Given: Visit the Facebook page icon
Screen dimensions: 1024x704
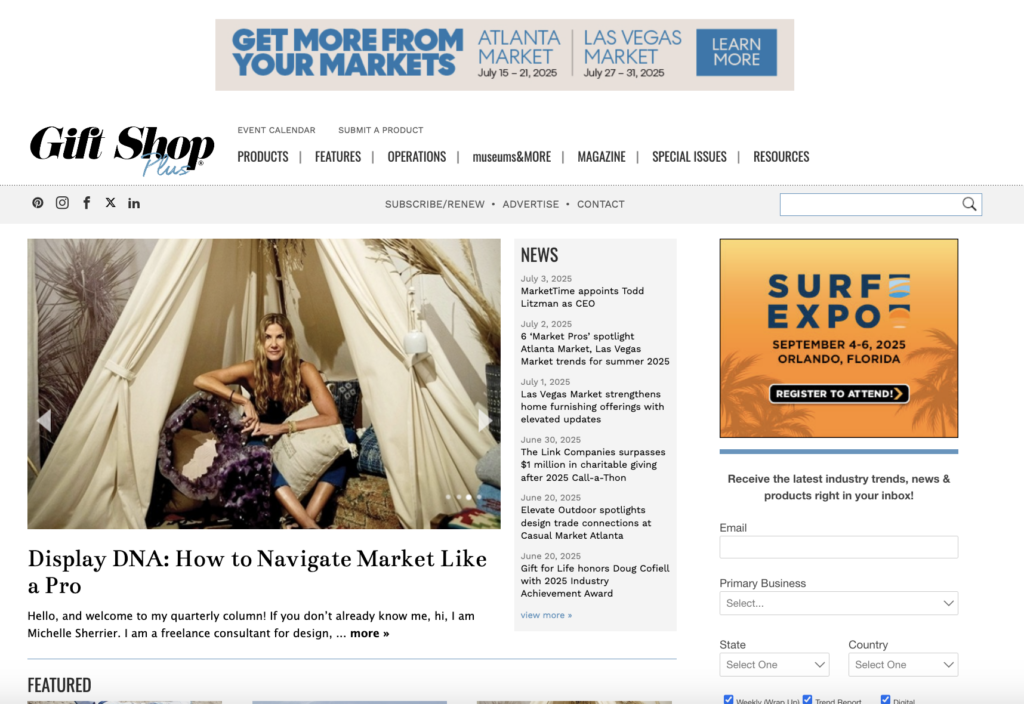Looking at the screenshot, I should 86,203.
